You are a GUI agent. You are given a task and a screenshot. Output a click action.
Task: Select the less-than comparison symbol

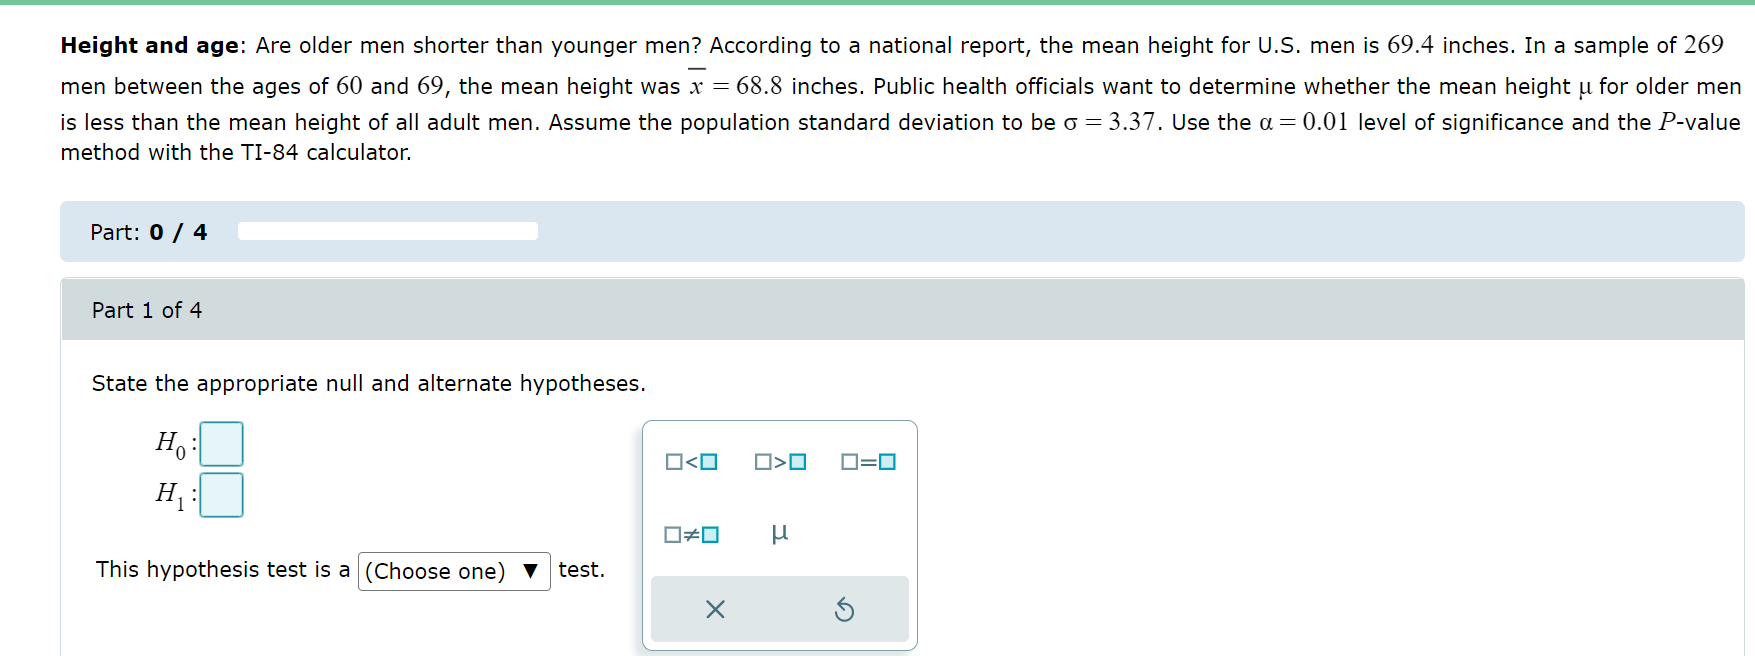click(x=693, y=461)
